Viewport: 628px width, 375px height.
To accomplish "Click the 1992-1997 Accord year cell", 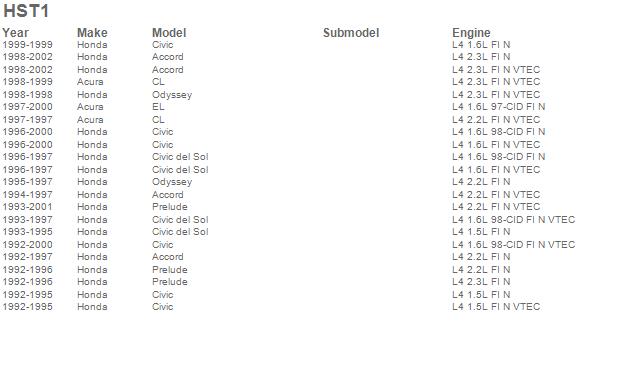I will click(28, 257).
